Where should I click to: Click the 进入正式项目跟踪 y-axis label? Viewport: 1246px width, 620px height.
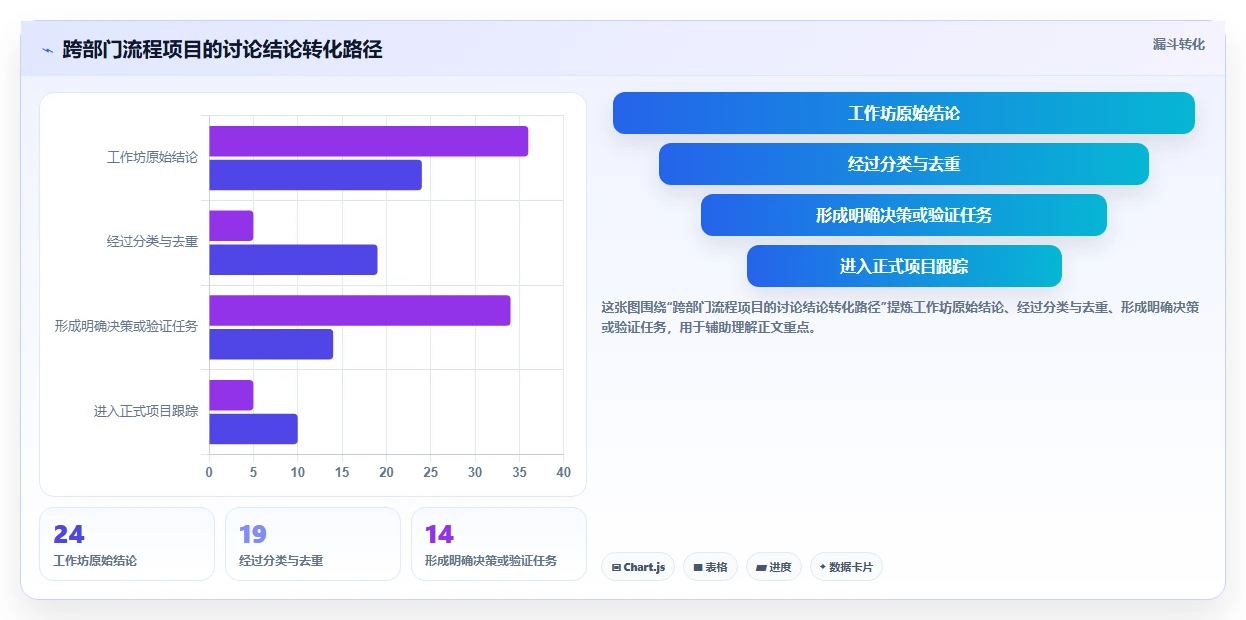[146, 411]
